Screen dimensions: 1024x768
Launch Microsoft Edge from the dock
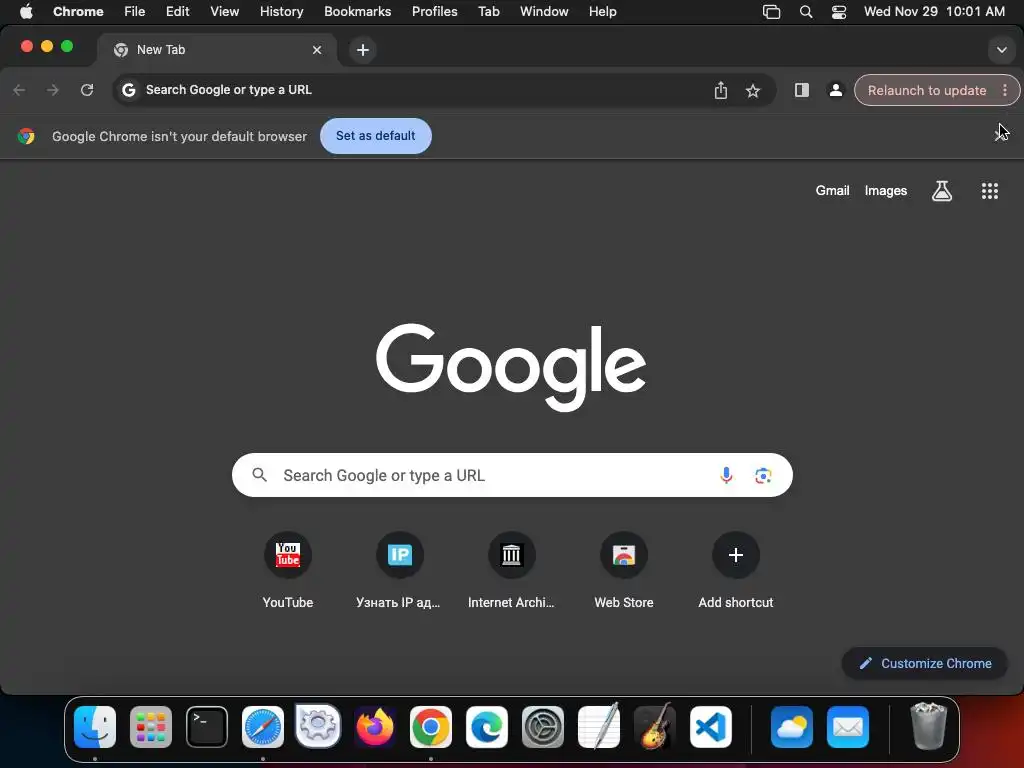coord(487,727)
